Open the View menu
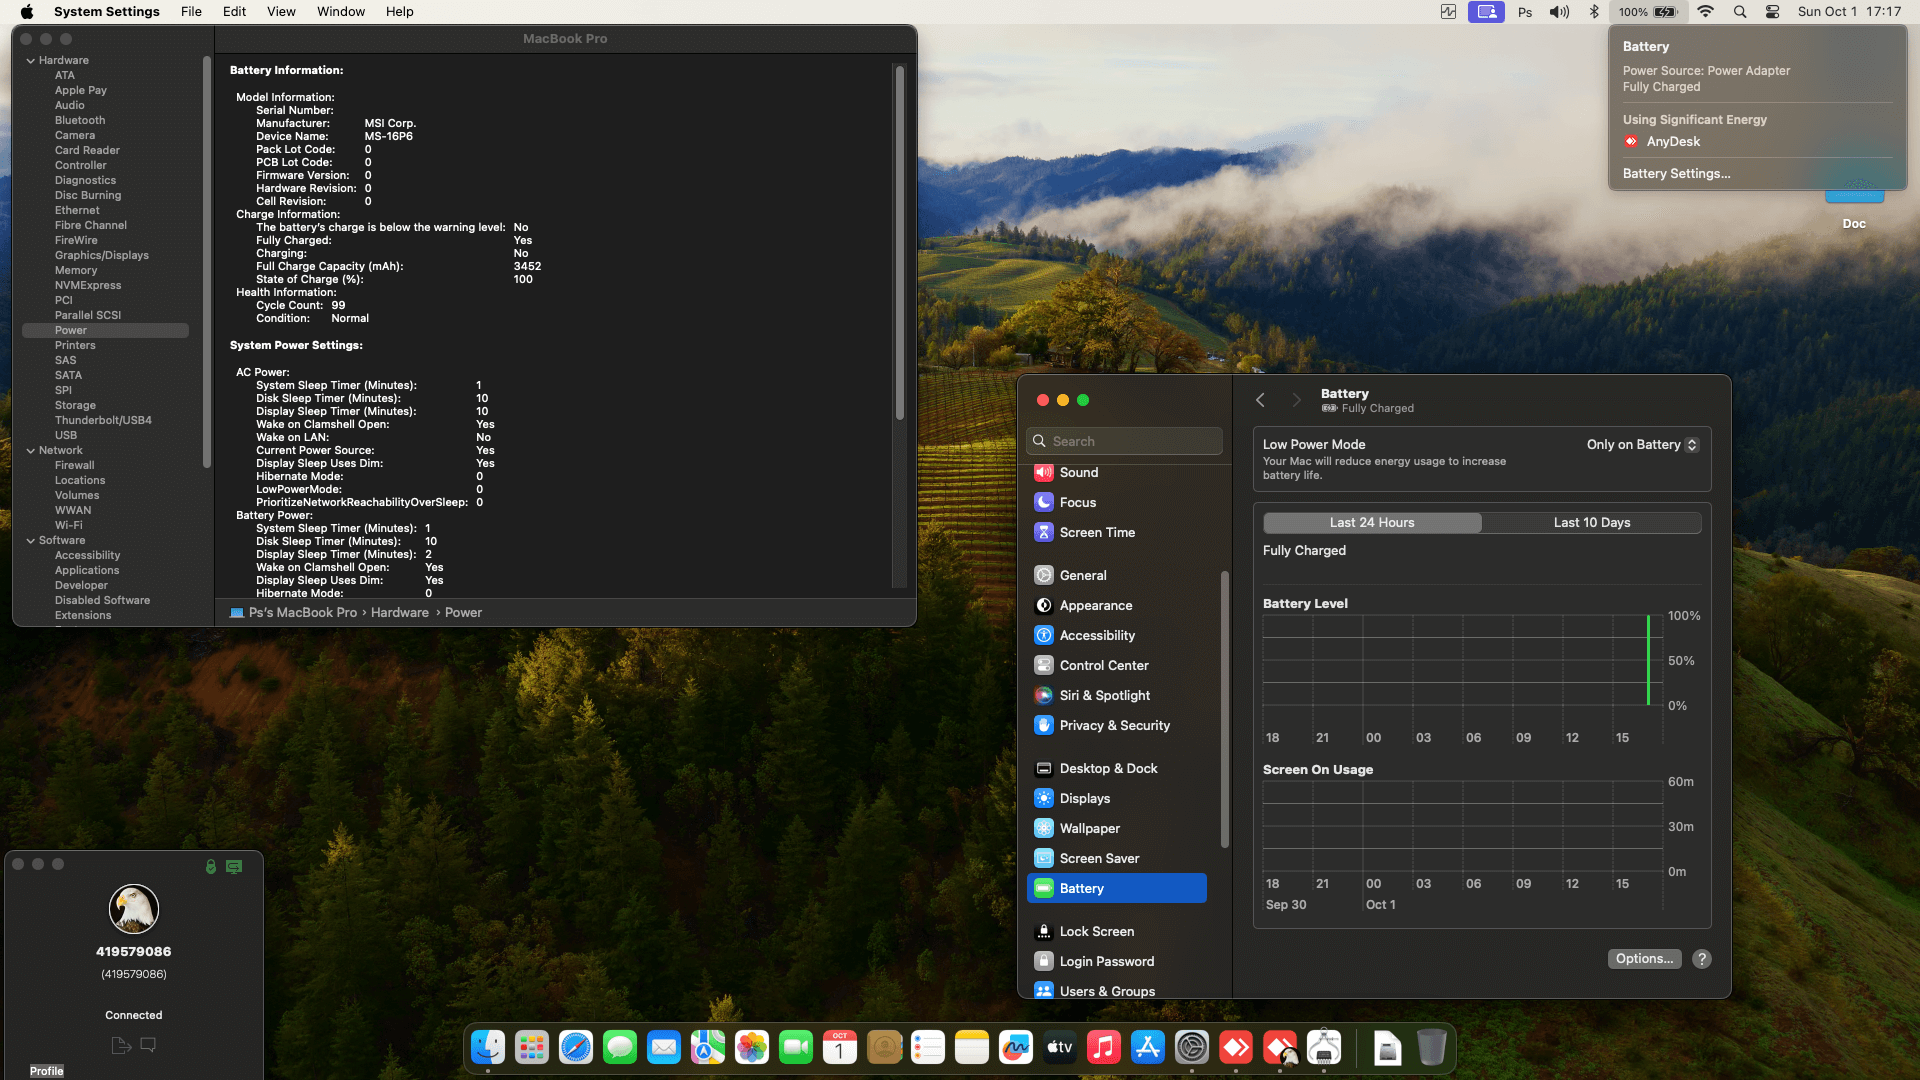The height and width of the screenshot is (1080, 1920). (x=281, y=12)
